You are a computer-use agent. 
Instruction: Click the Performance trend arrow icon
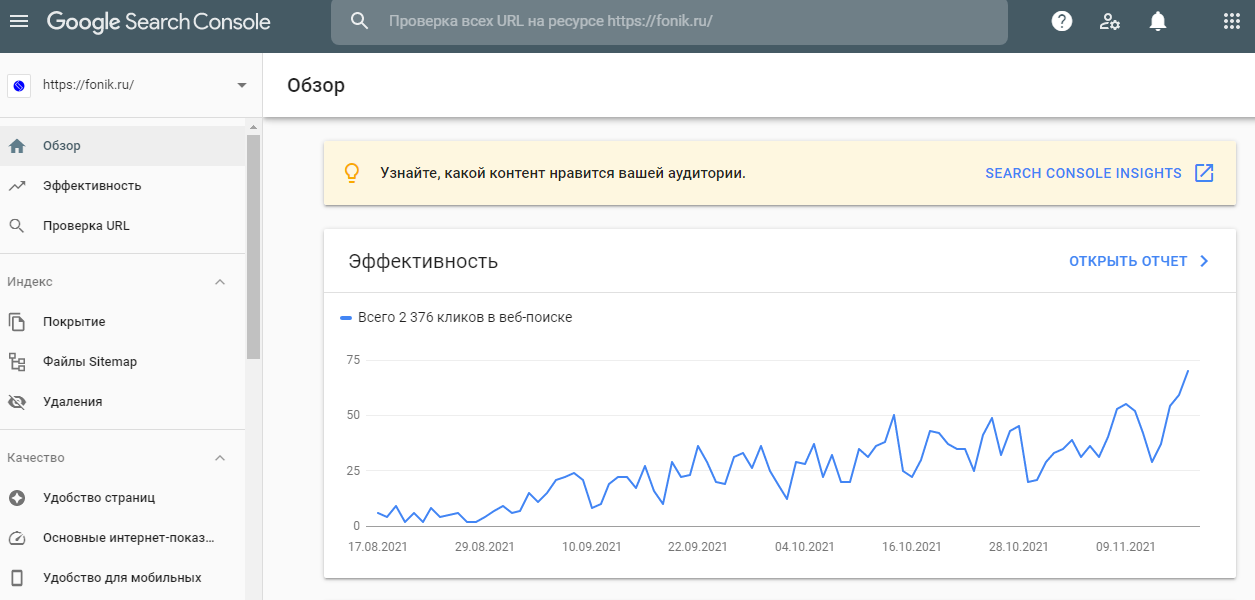[17, 186]
